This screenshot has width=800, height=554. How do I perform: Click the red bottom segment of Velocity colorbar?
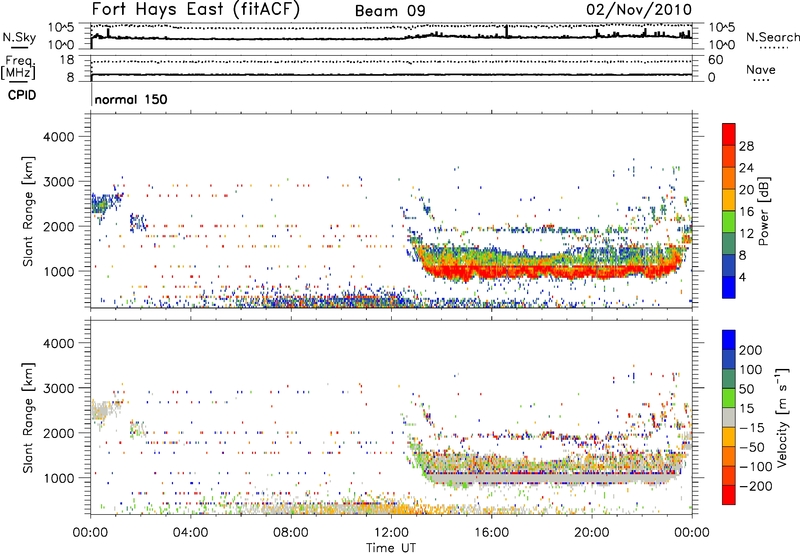tap(729, 495)
